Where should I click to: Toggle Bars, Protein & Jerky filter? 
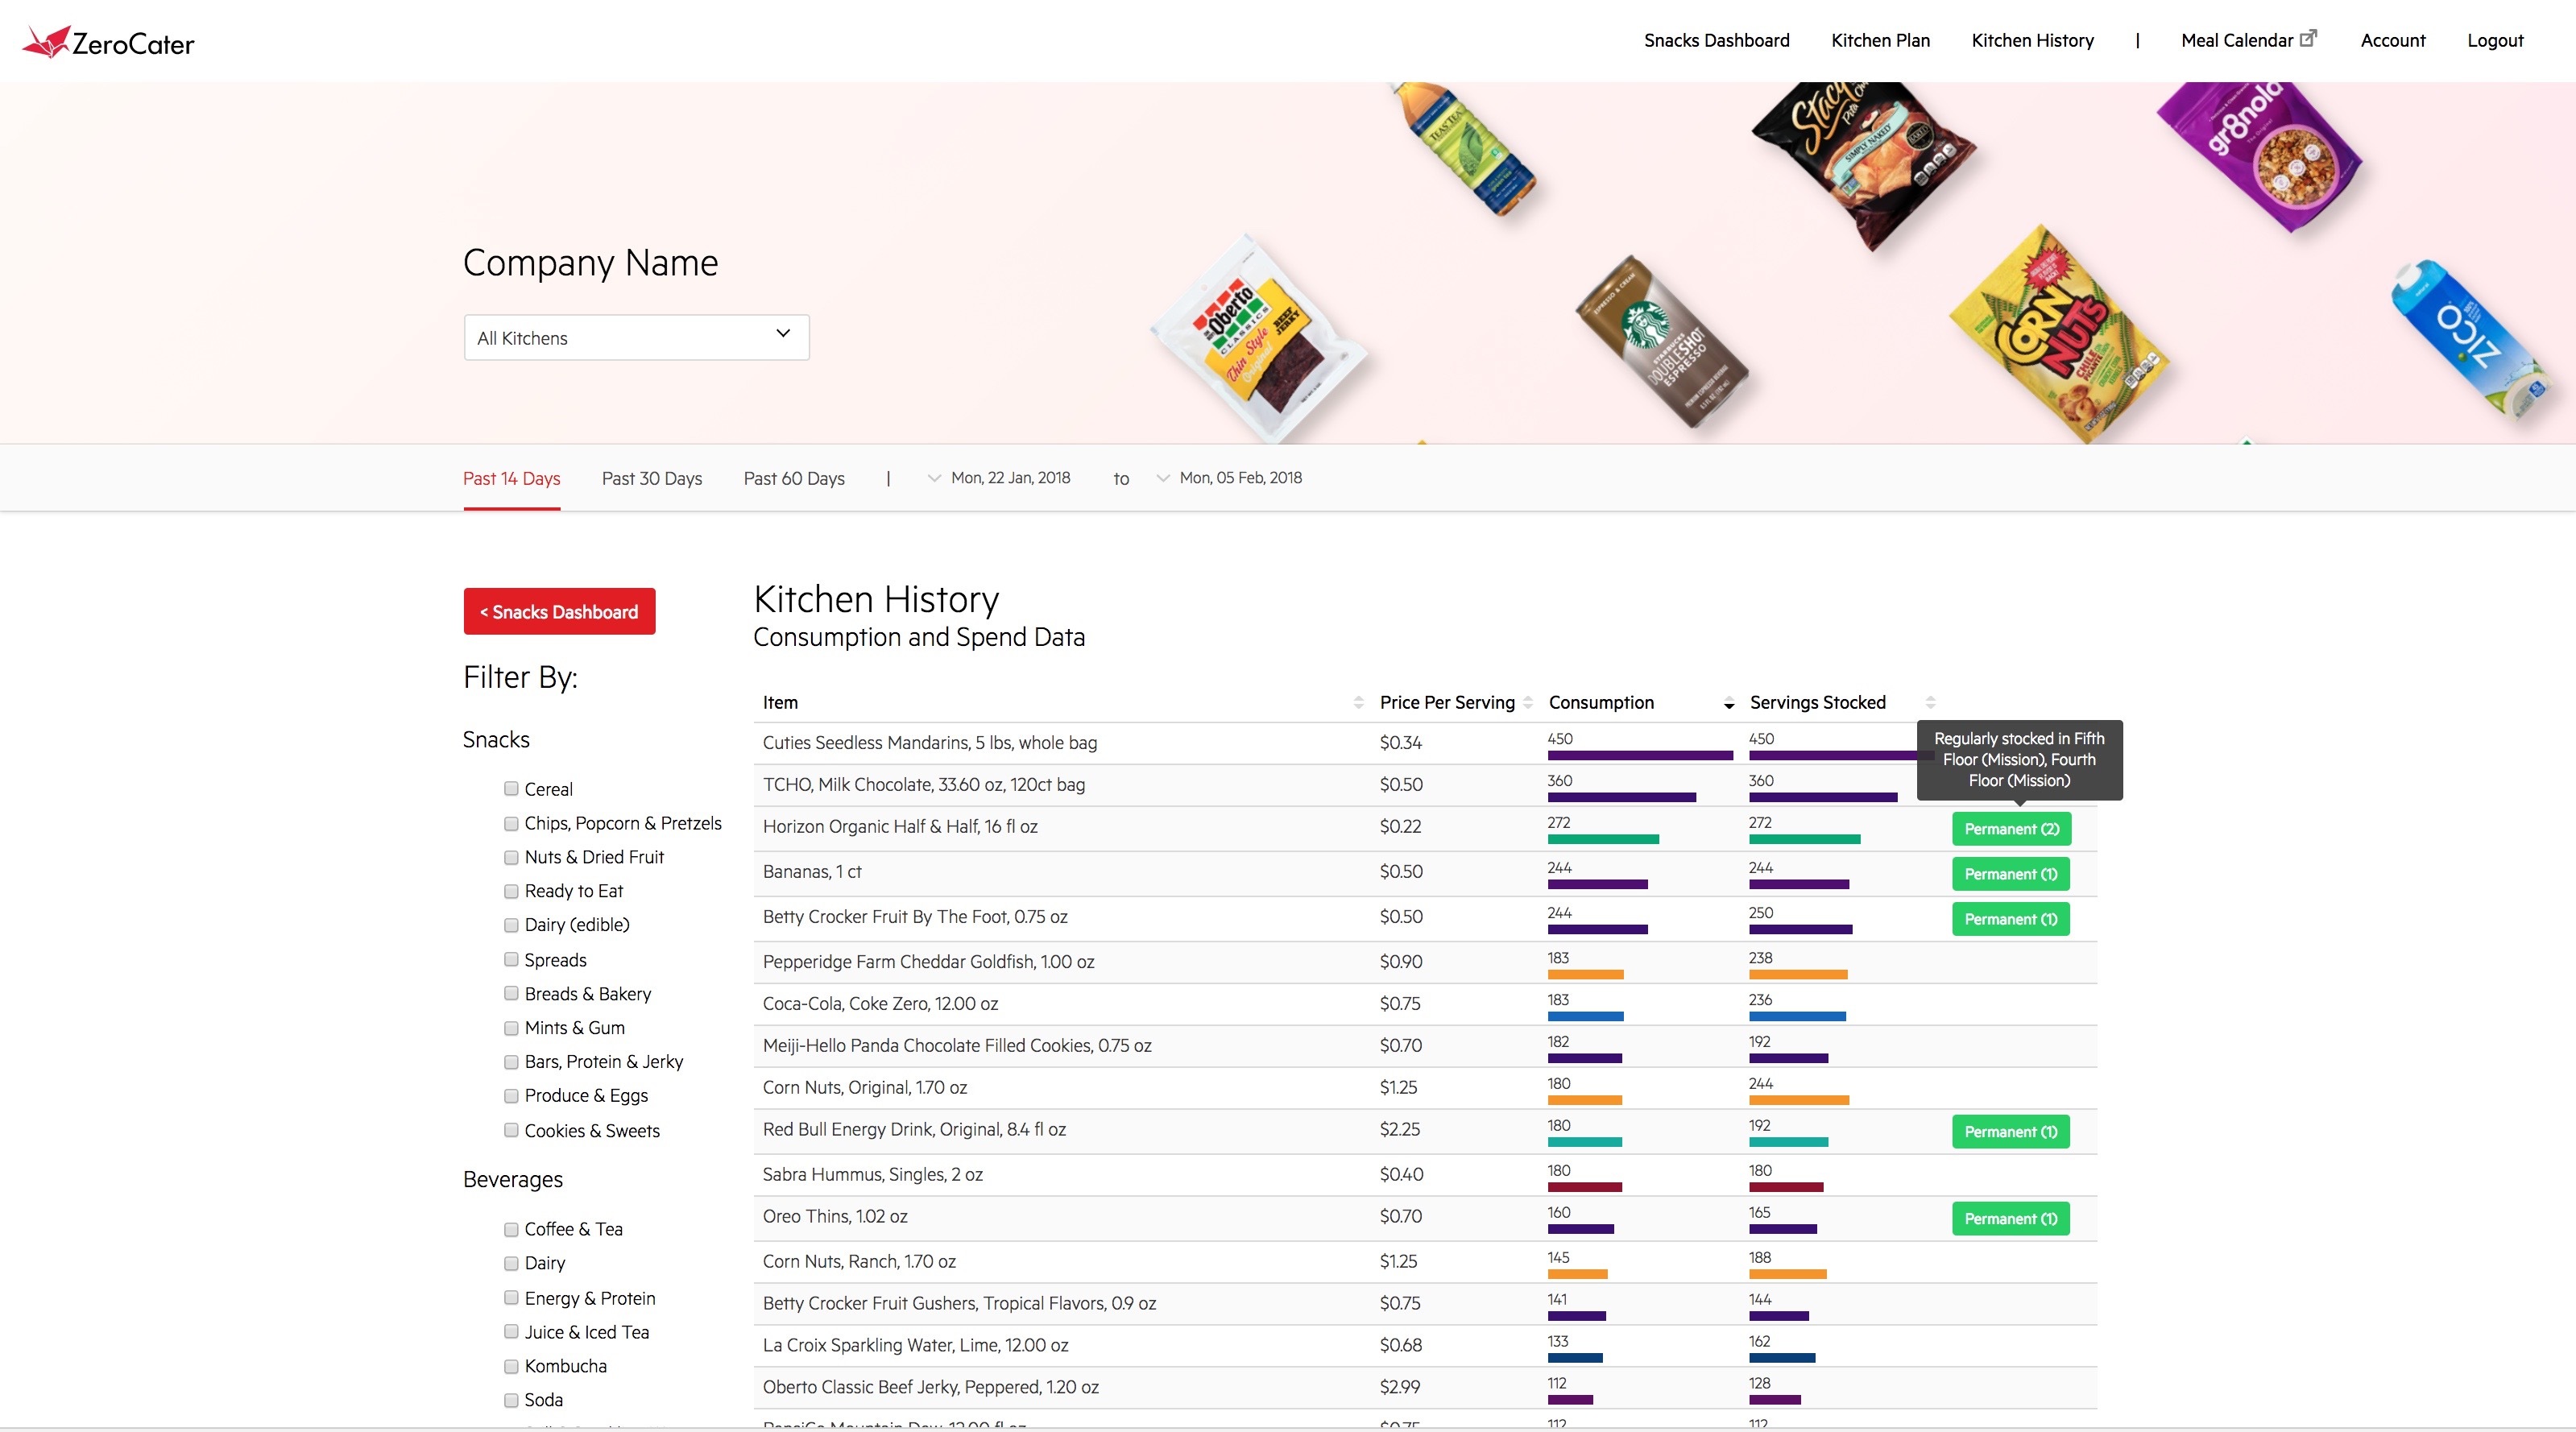[511, 1061]
